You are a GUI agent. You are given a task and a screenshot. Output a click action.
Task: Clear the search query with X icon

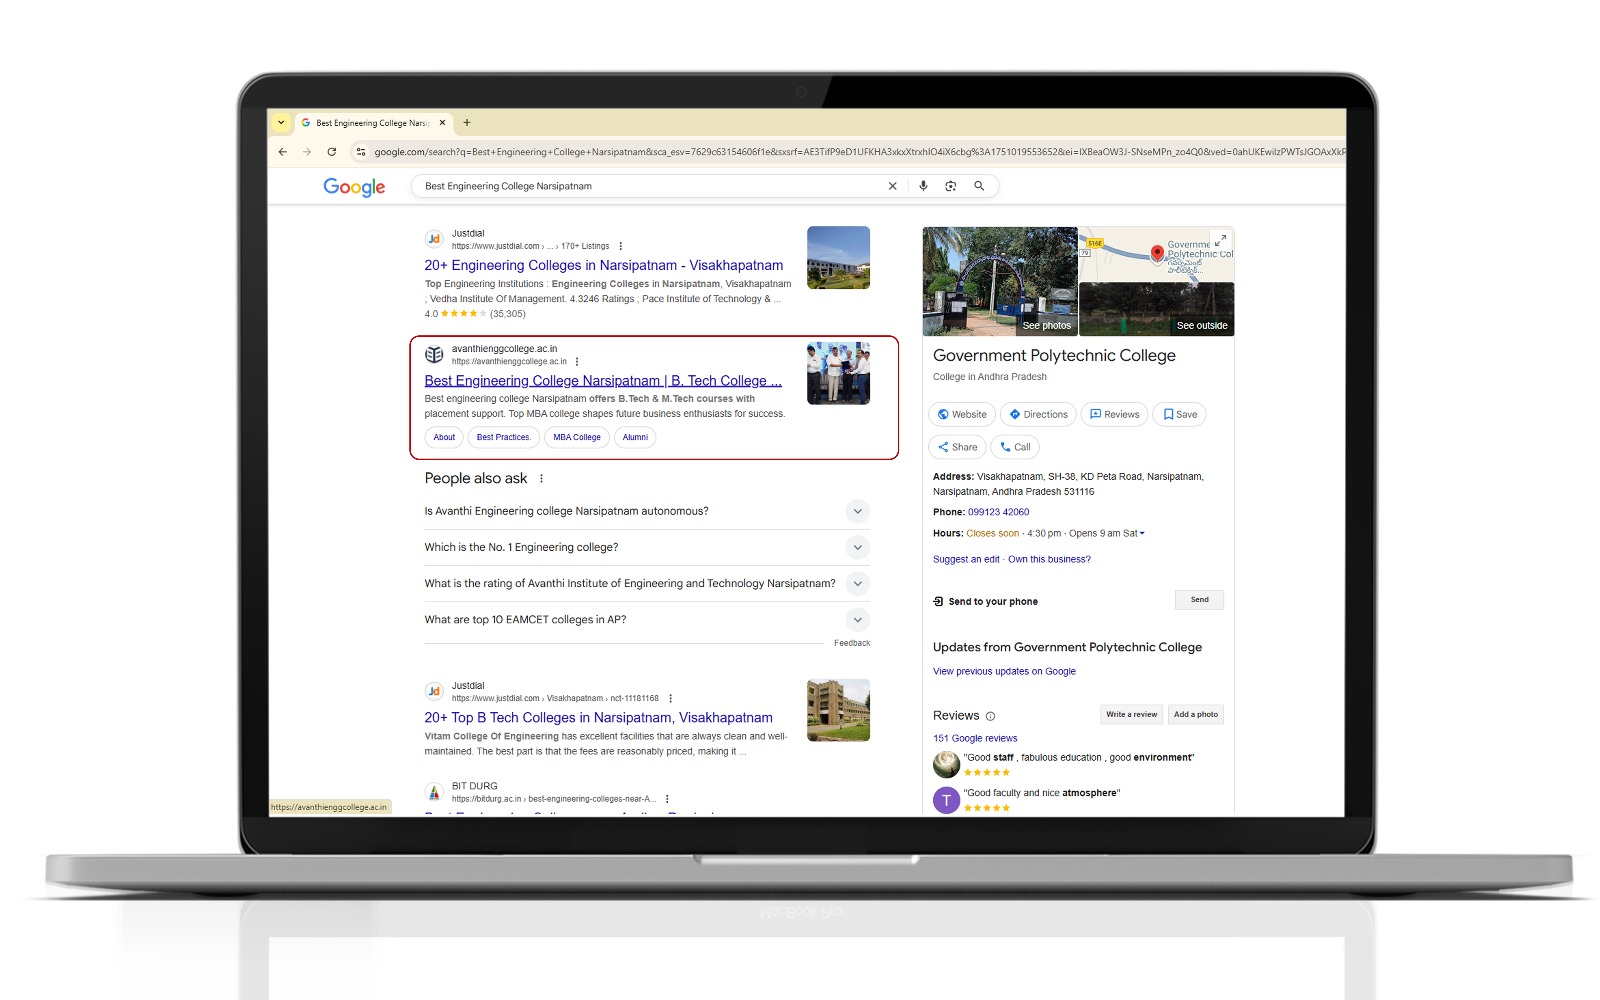pos(893,186)
